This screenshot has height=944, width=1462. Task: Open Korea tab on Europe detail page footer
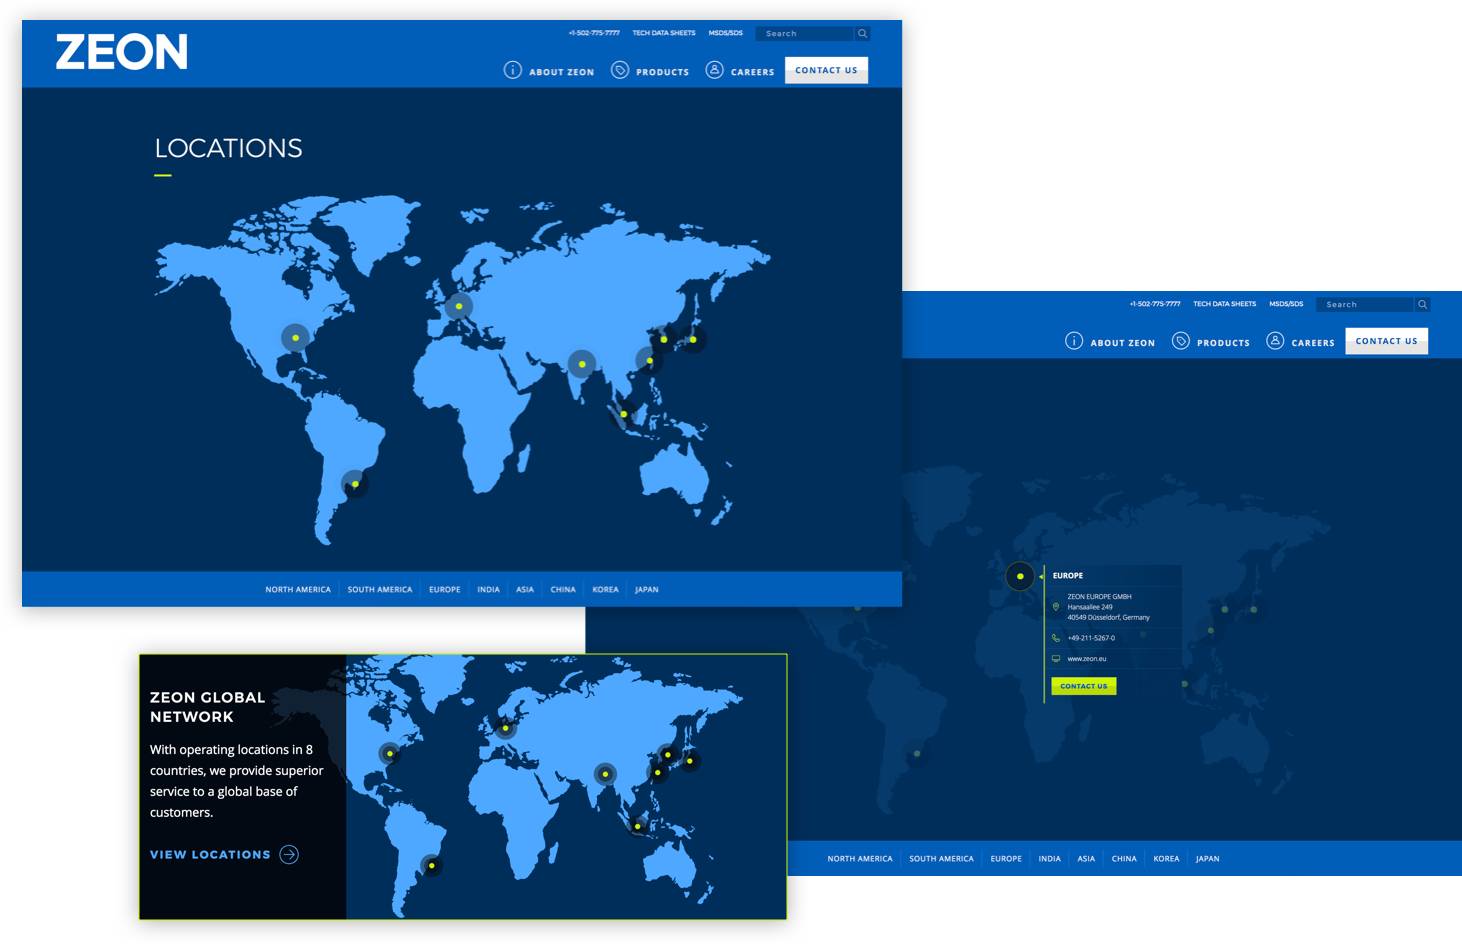[x=1166, y=859]
